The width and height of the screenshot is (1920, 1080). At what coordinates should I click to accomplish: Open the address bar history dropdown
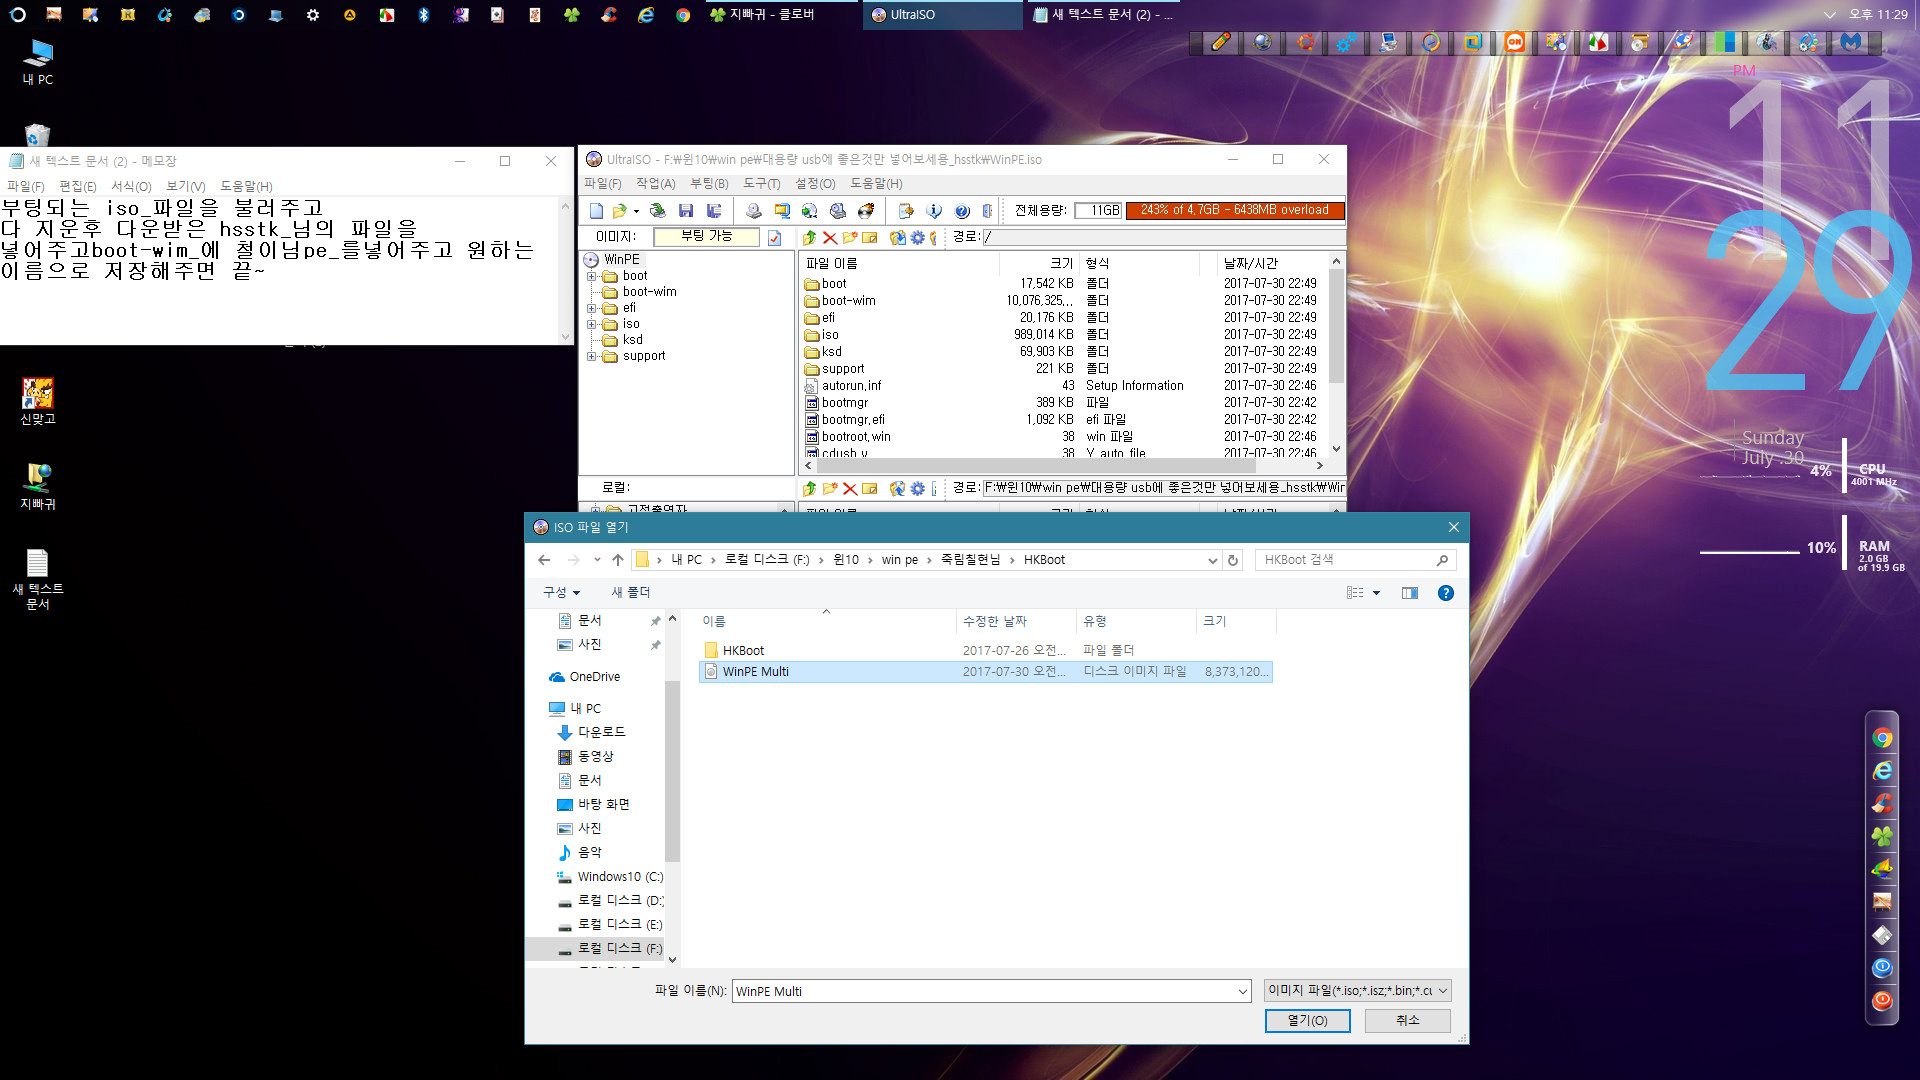(x=1212, y=560)
